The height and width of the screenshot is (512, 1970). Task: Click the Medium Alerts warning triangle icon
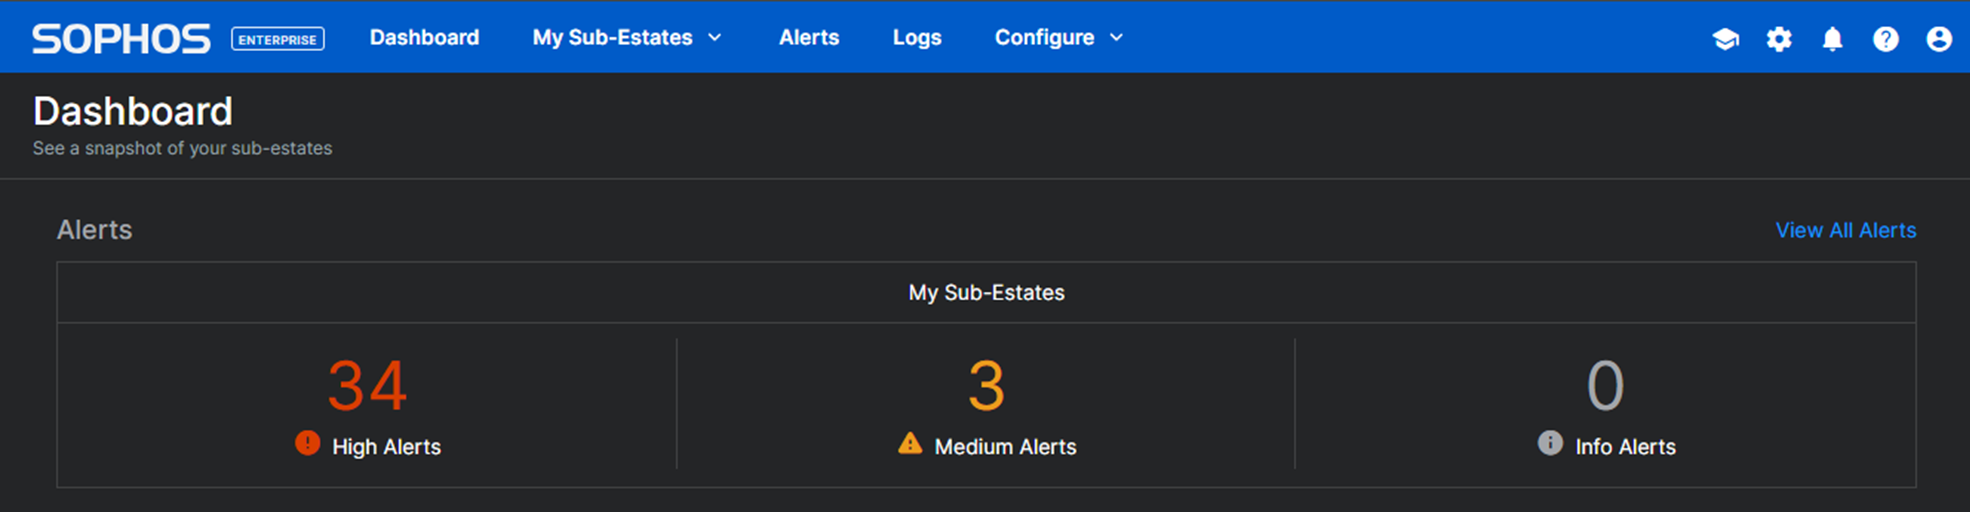910,443
